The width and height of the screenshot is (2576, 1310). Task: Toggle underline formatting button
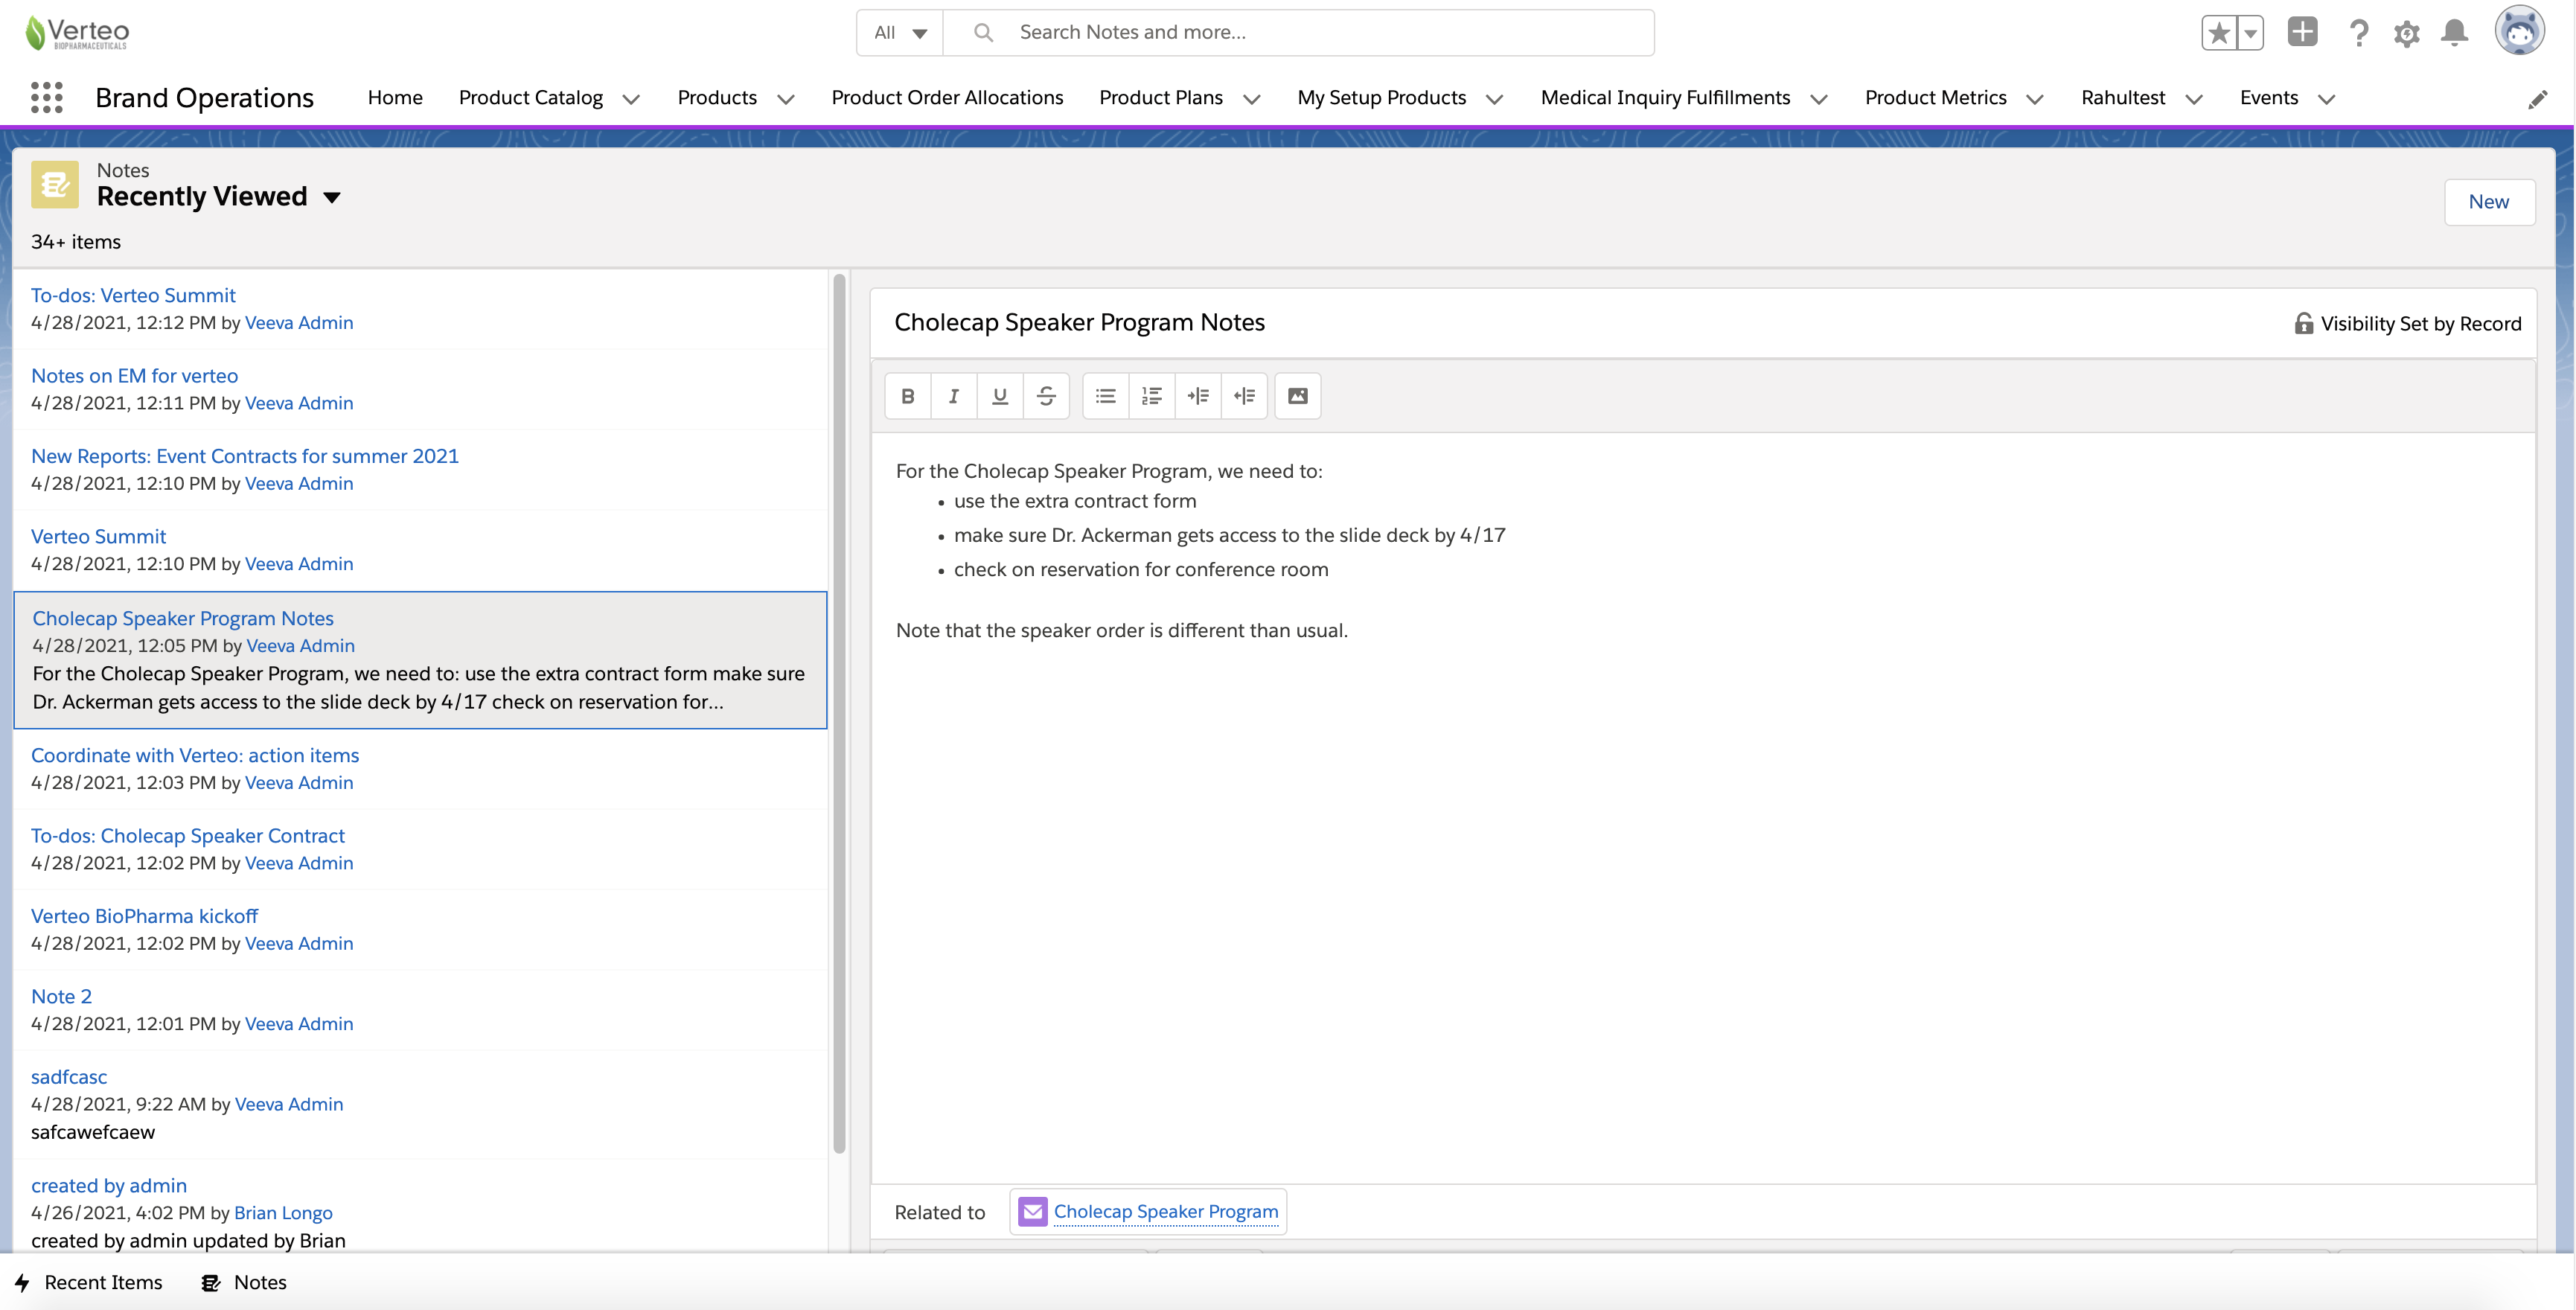pyautogui.click(x=999, y=396)
